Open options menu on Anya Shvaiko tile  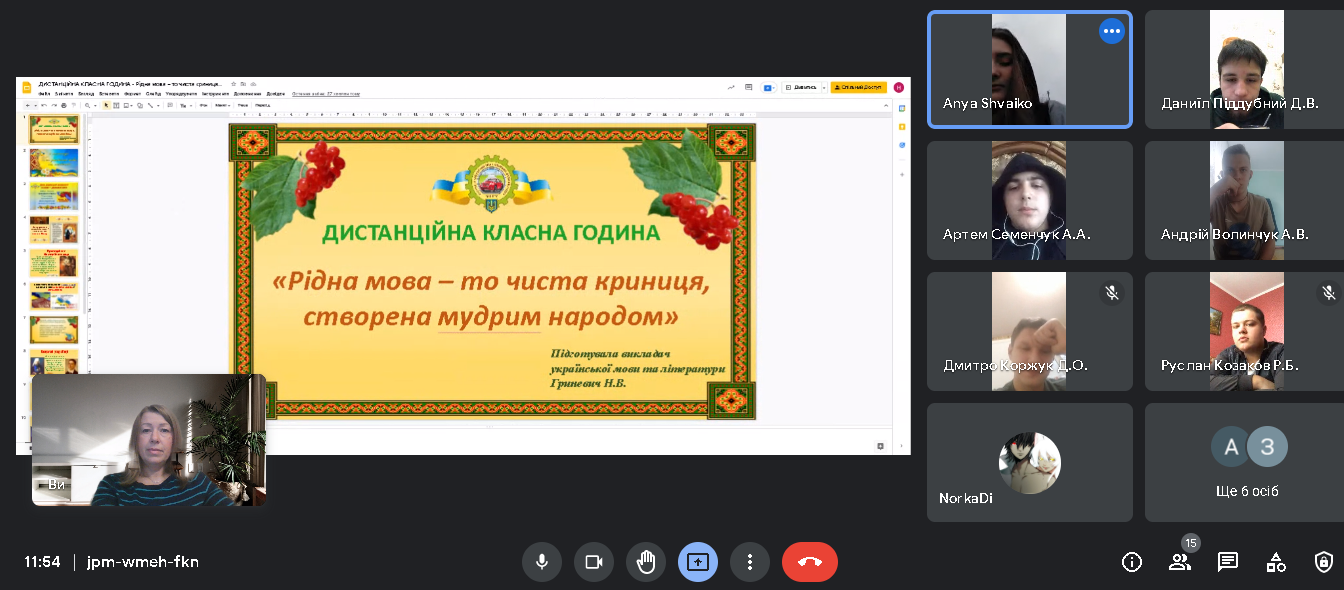[1111, 31]
